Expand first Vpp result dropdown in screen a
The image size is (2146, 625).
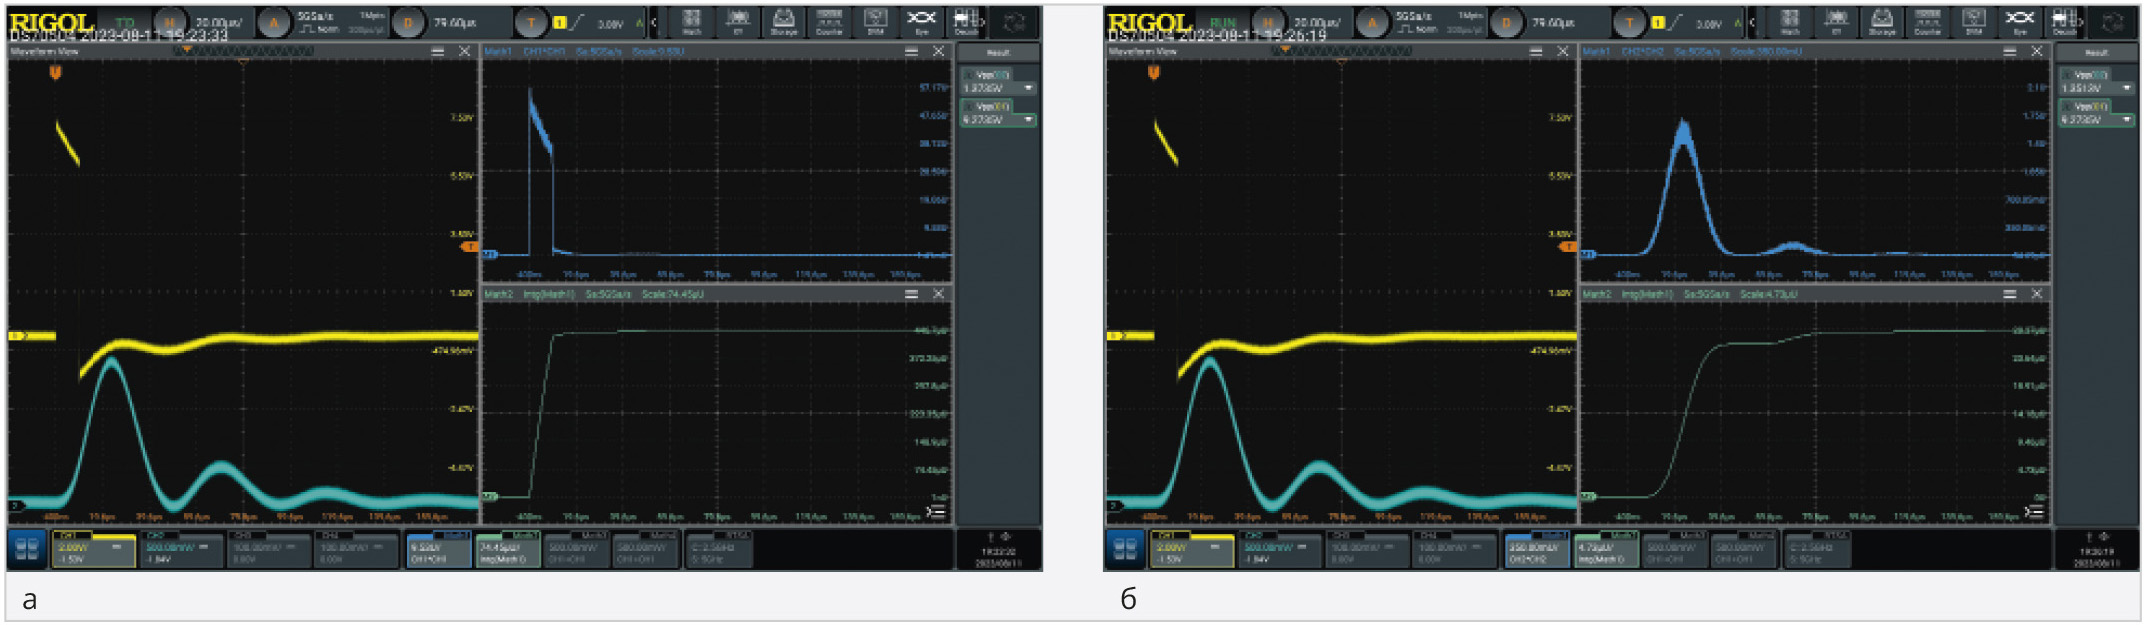click(1029, 88)
